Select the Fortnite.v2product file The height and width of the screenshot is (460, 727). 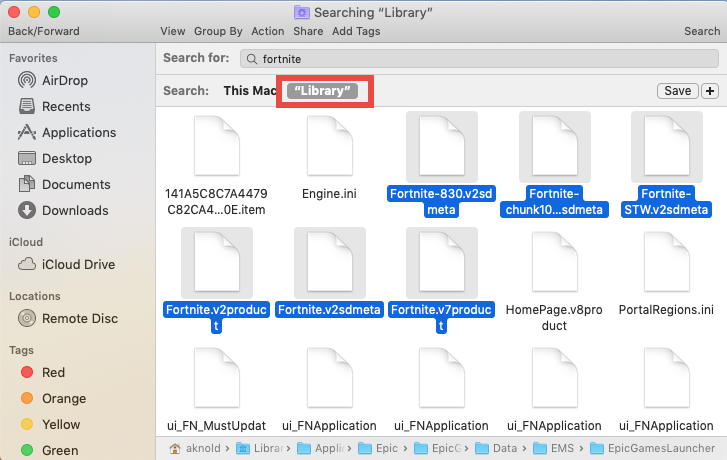pos(217,282)
